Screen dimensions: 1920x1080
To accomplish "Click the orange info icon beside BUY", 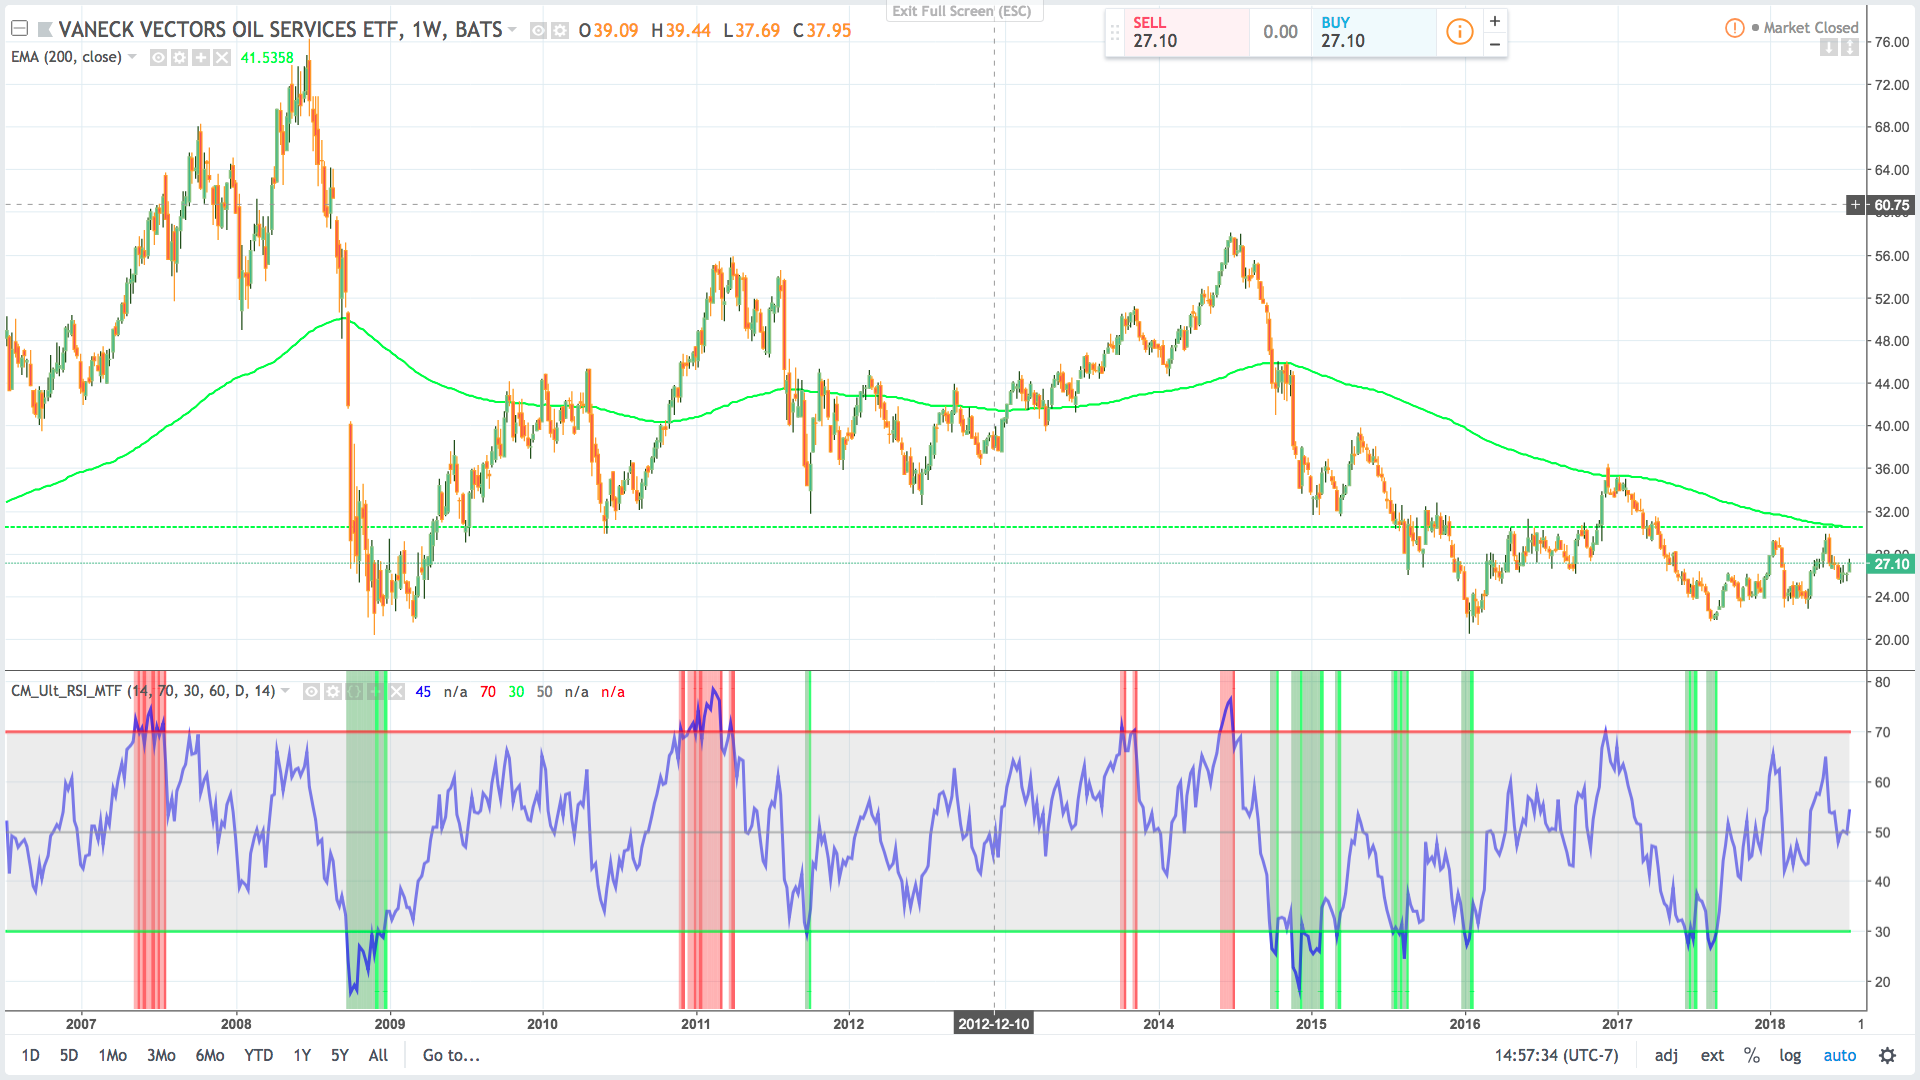I will coord(1460,32).
